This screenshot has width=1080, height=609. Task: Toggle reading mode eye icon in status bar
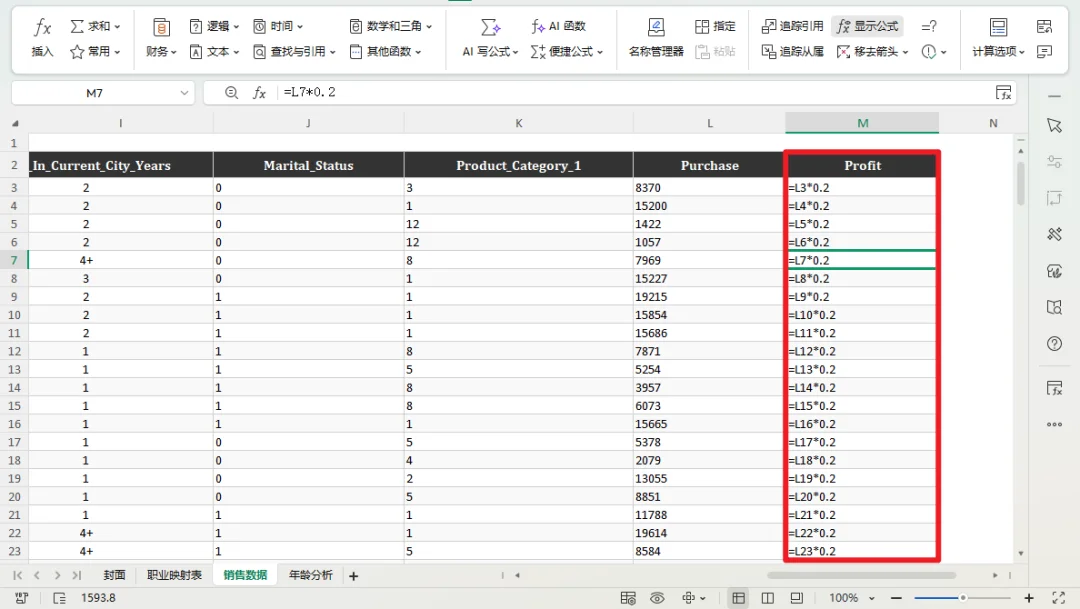(657, 598)
